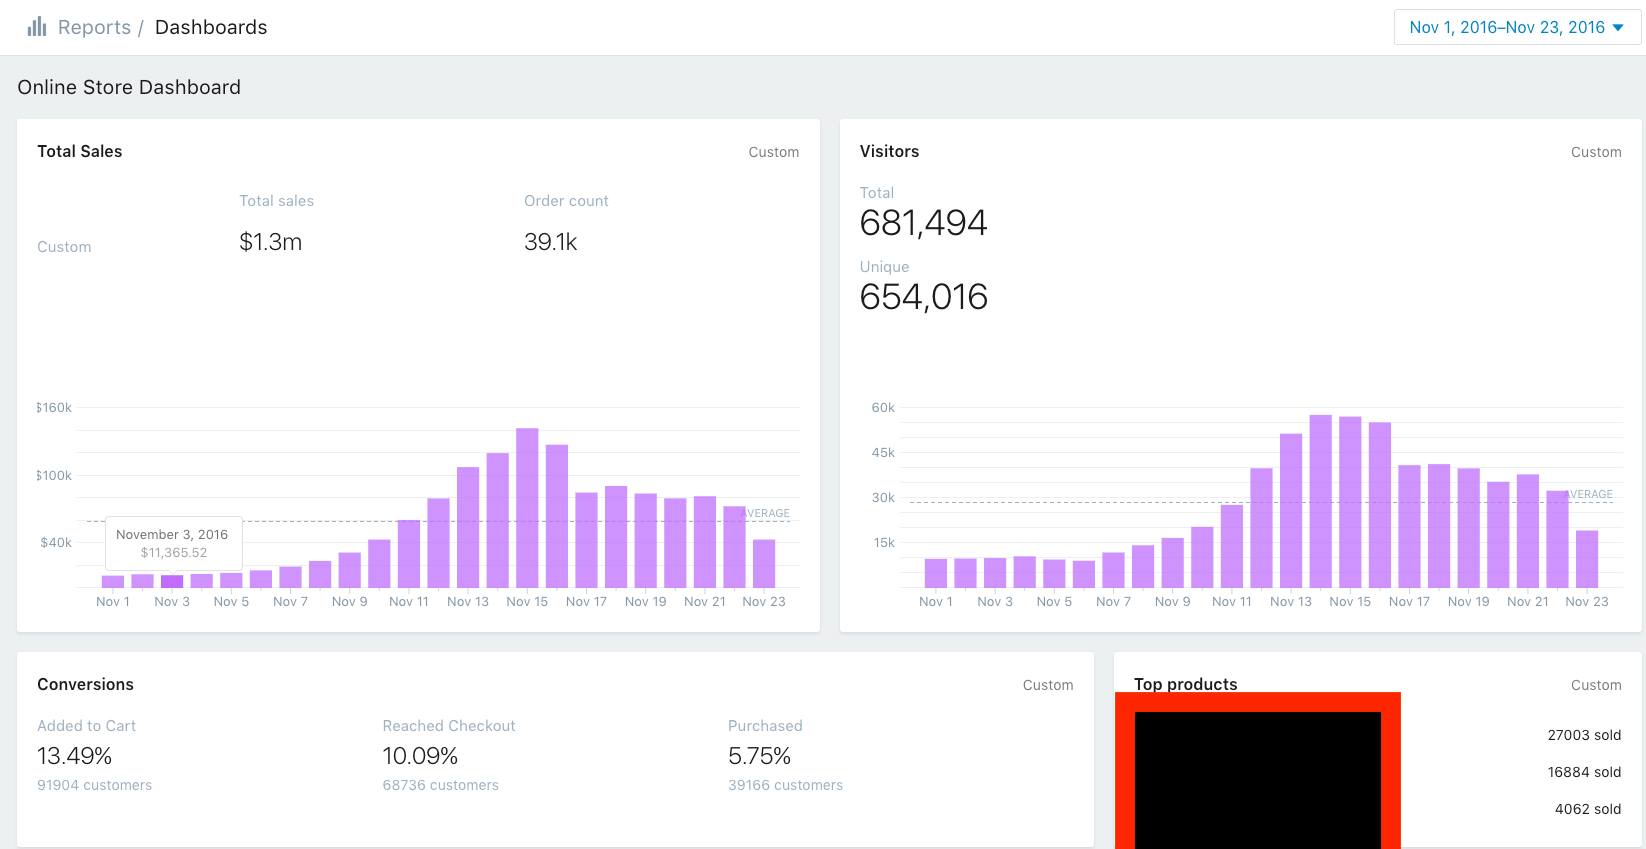Click the highlighted Nov 3 sales bar
Screen dimensions: 1646x849
[x=172, y=581]
